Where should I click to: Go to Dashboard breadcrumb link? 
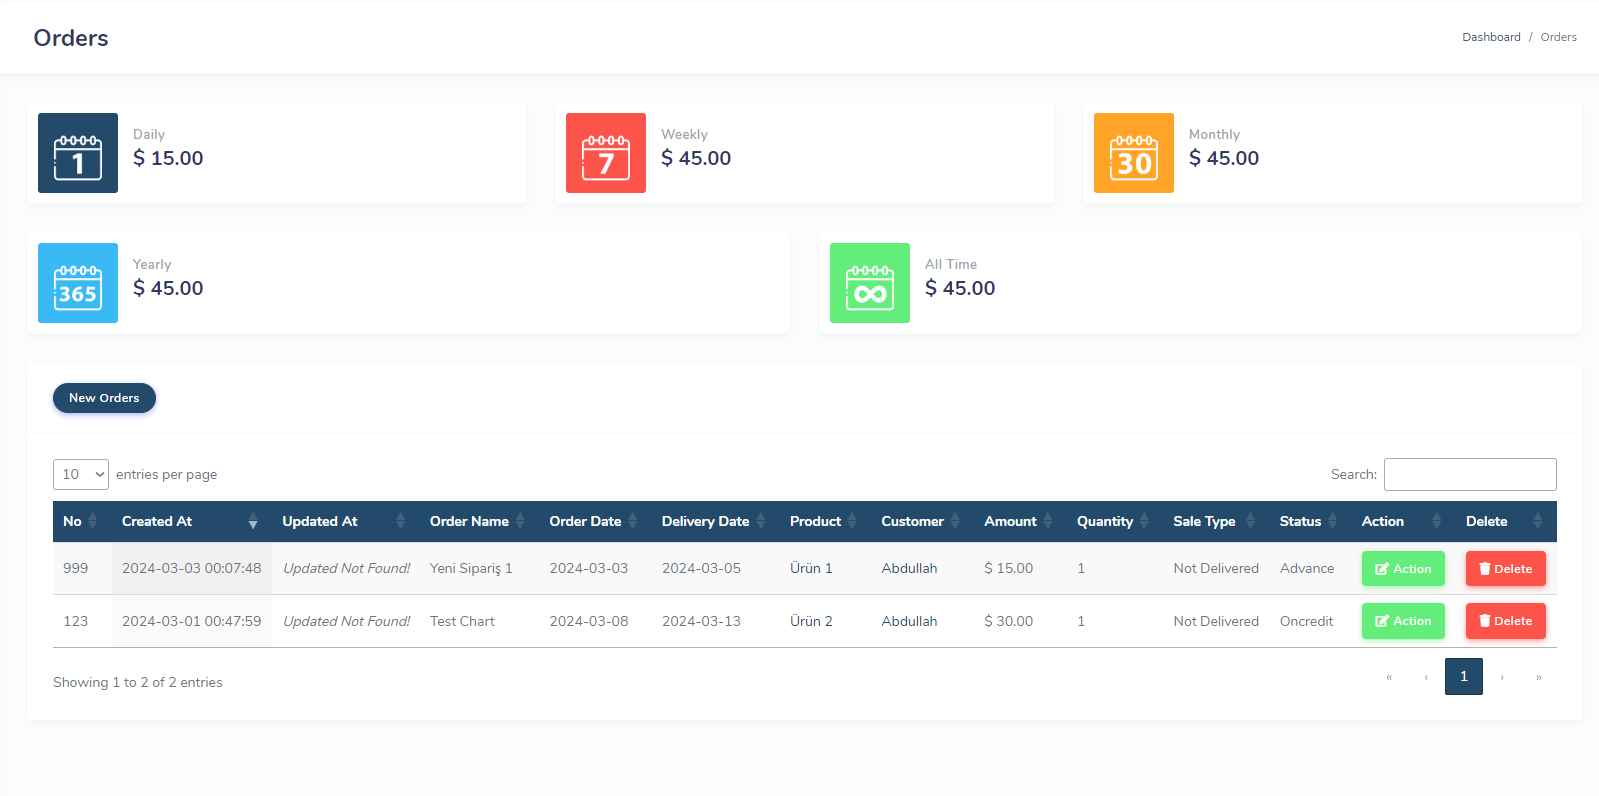(1490, 37)
